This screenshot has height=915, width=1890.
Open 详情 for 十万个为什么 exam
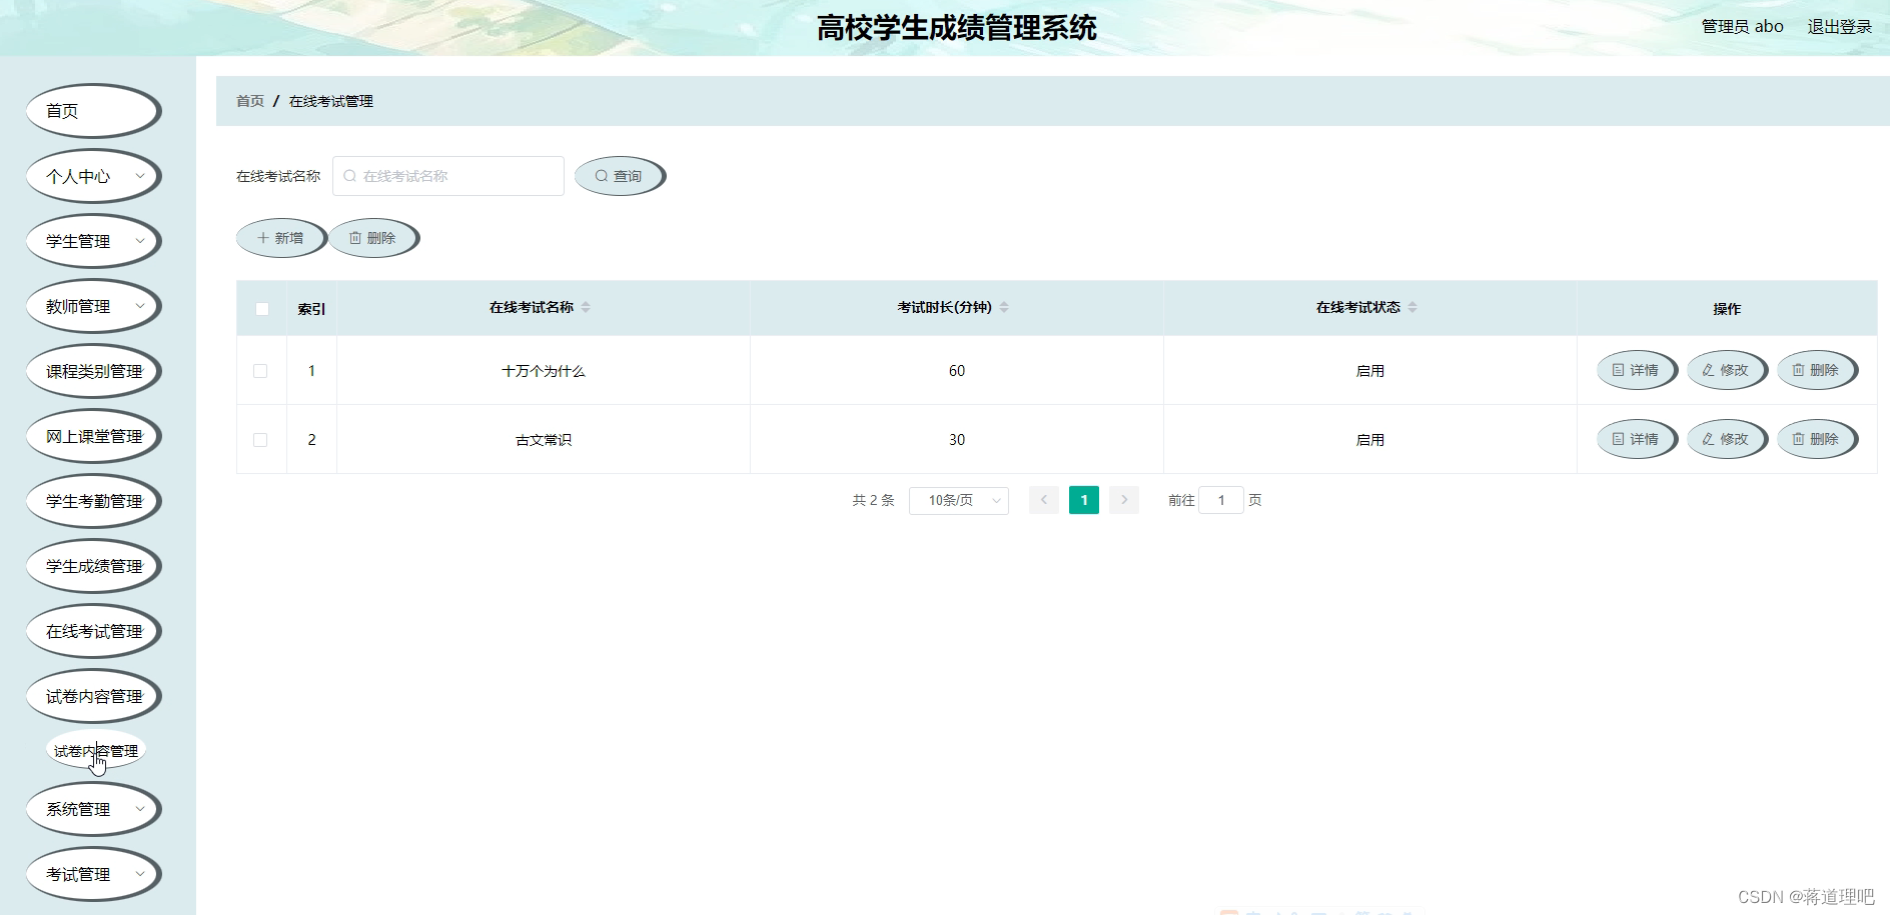[1636, 370]
